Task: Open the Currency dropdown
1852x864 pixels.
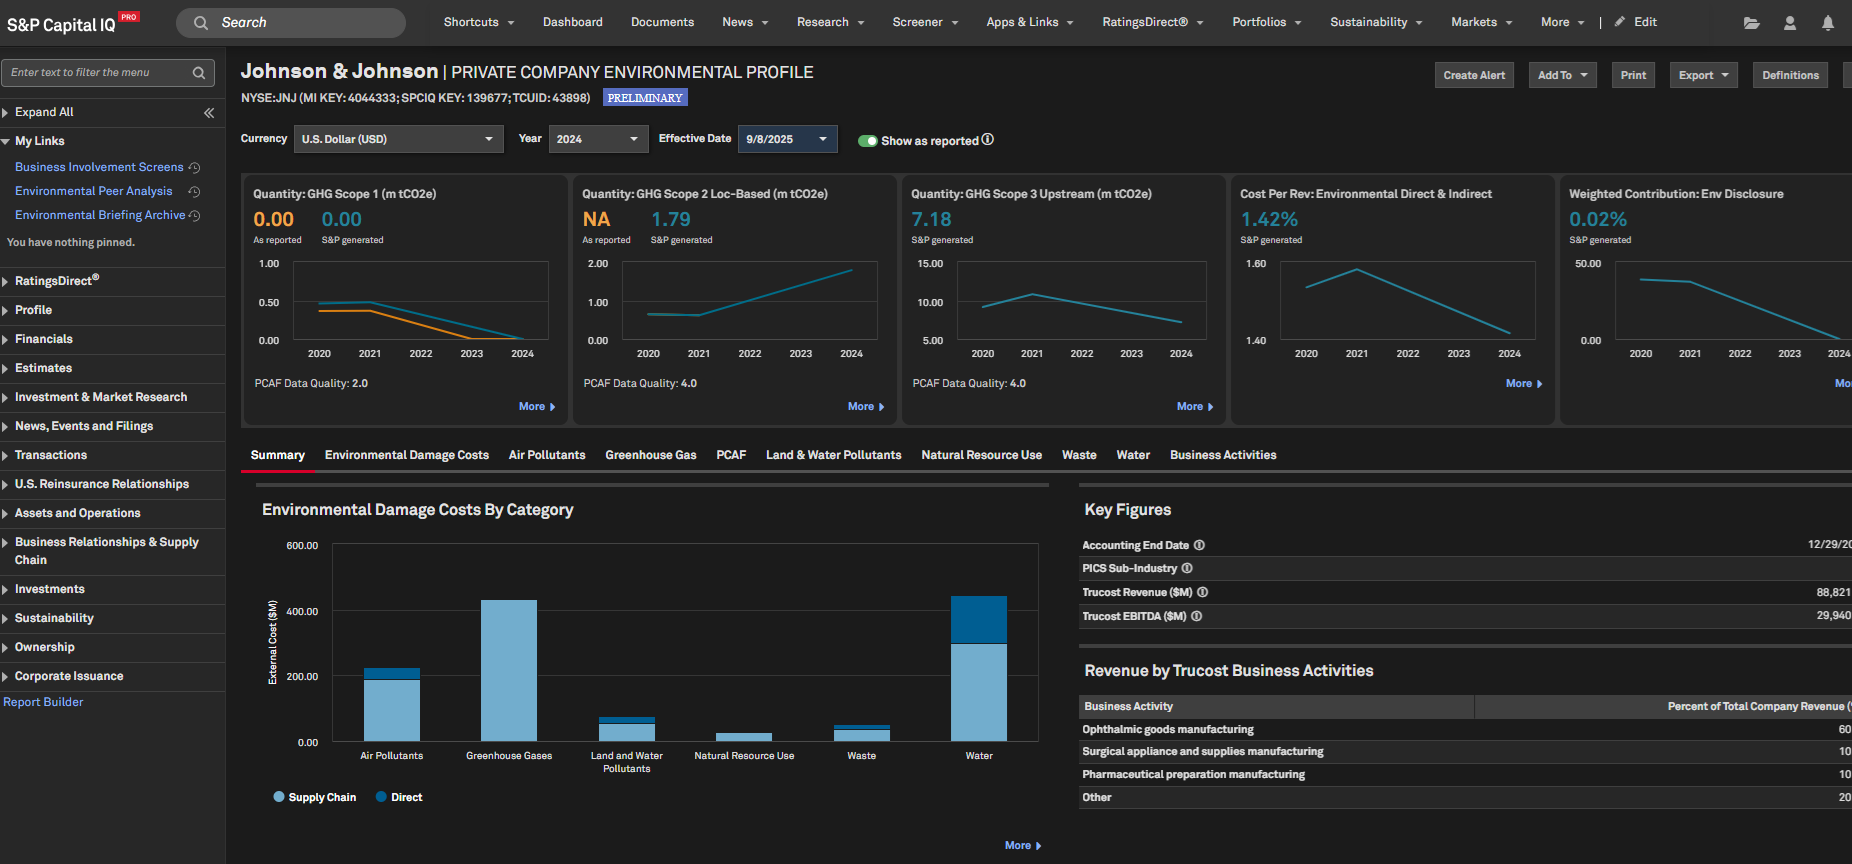Action: tap(398, 139)
